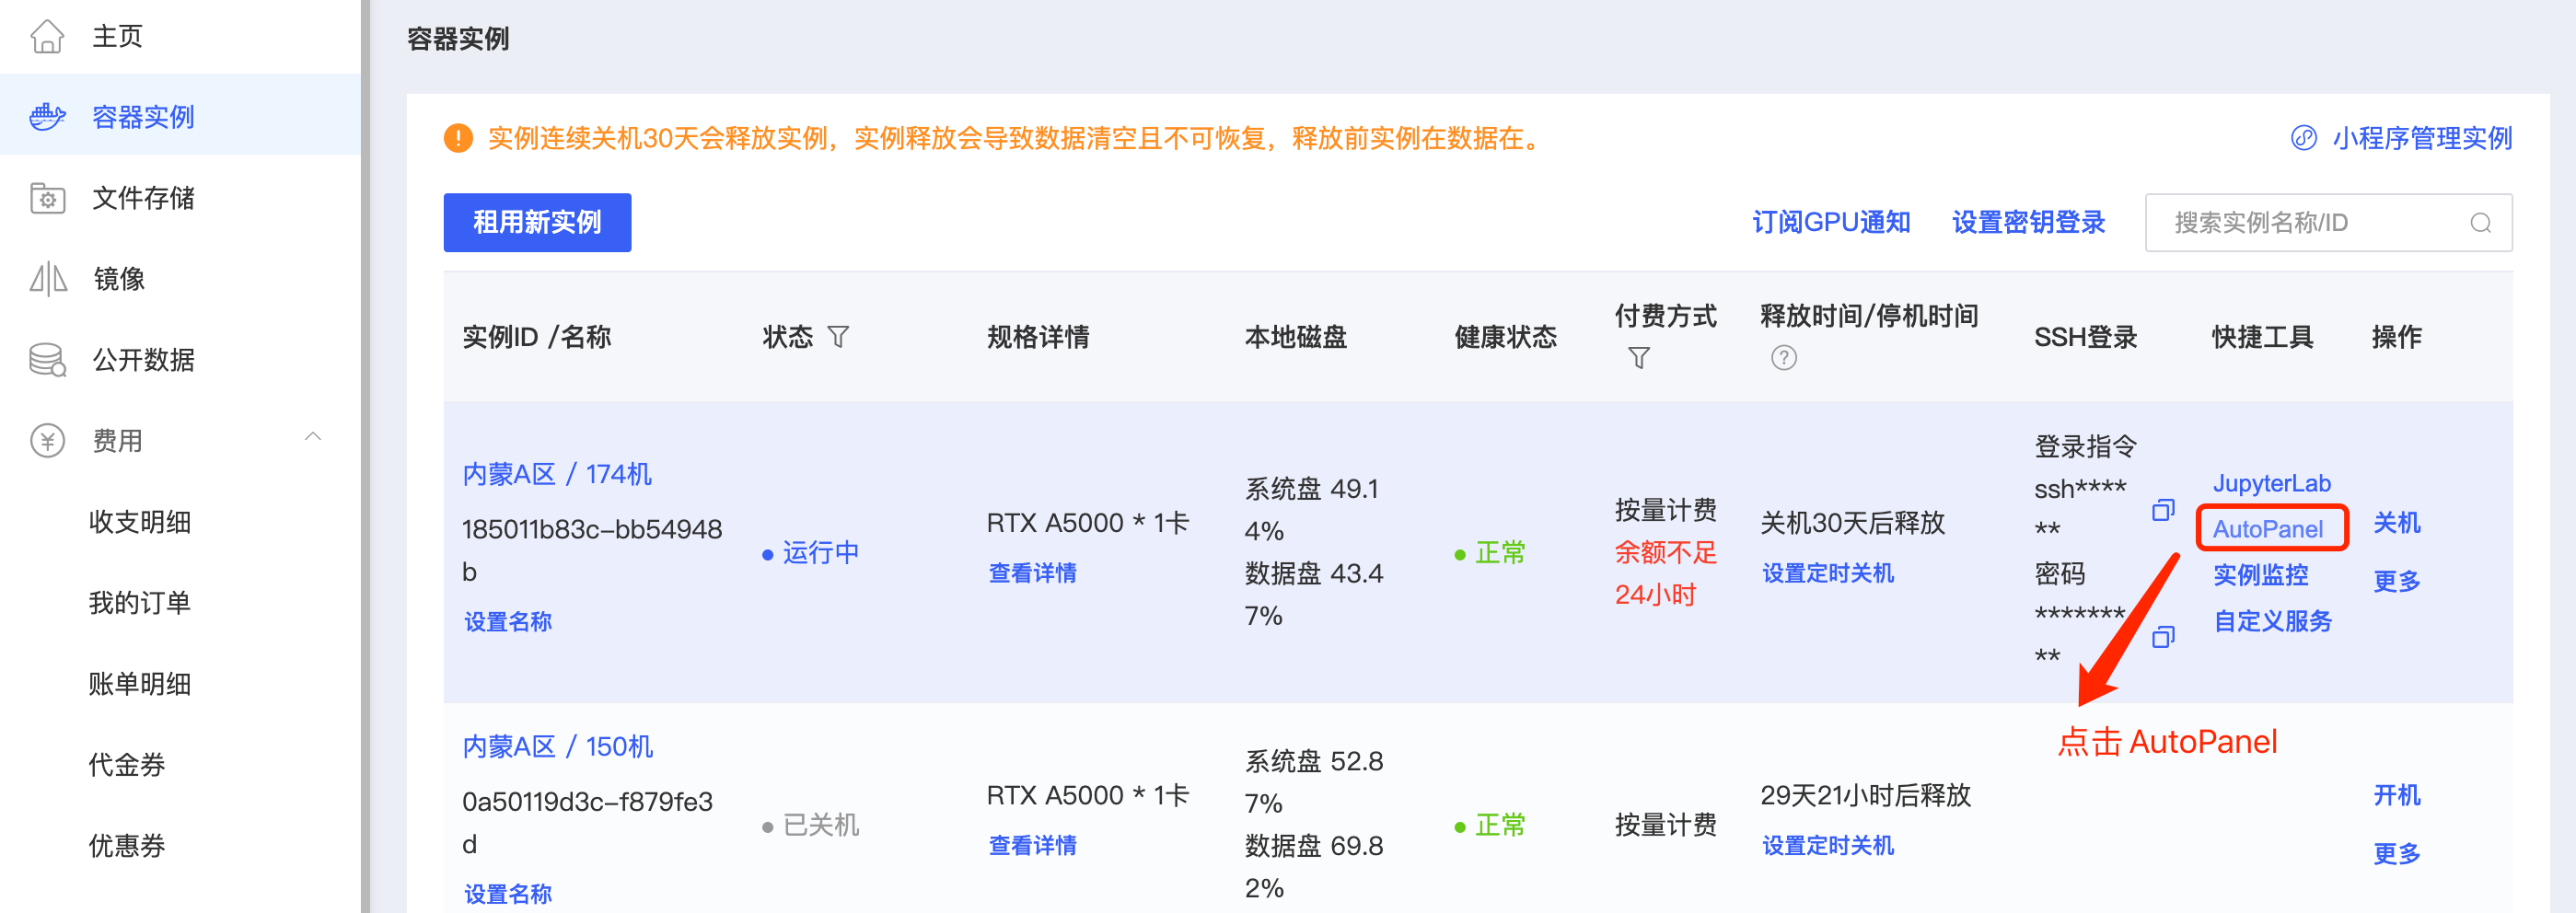Image resolution: width=2576 pixels, height=913 pixels.
Task: Click 查看详情 for the 150机 instance
Action: tap(1032, 846)
